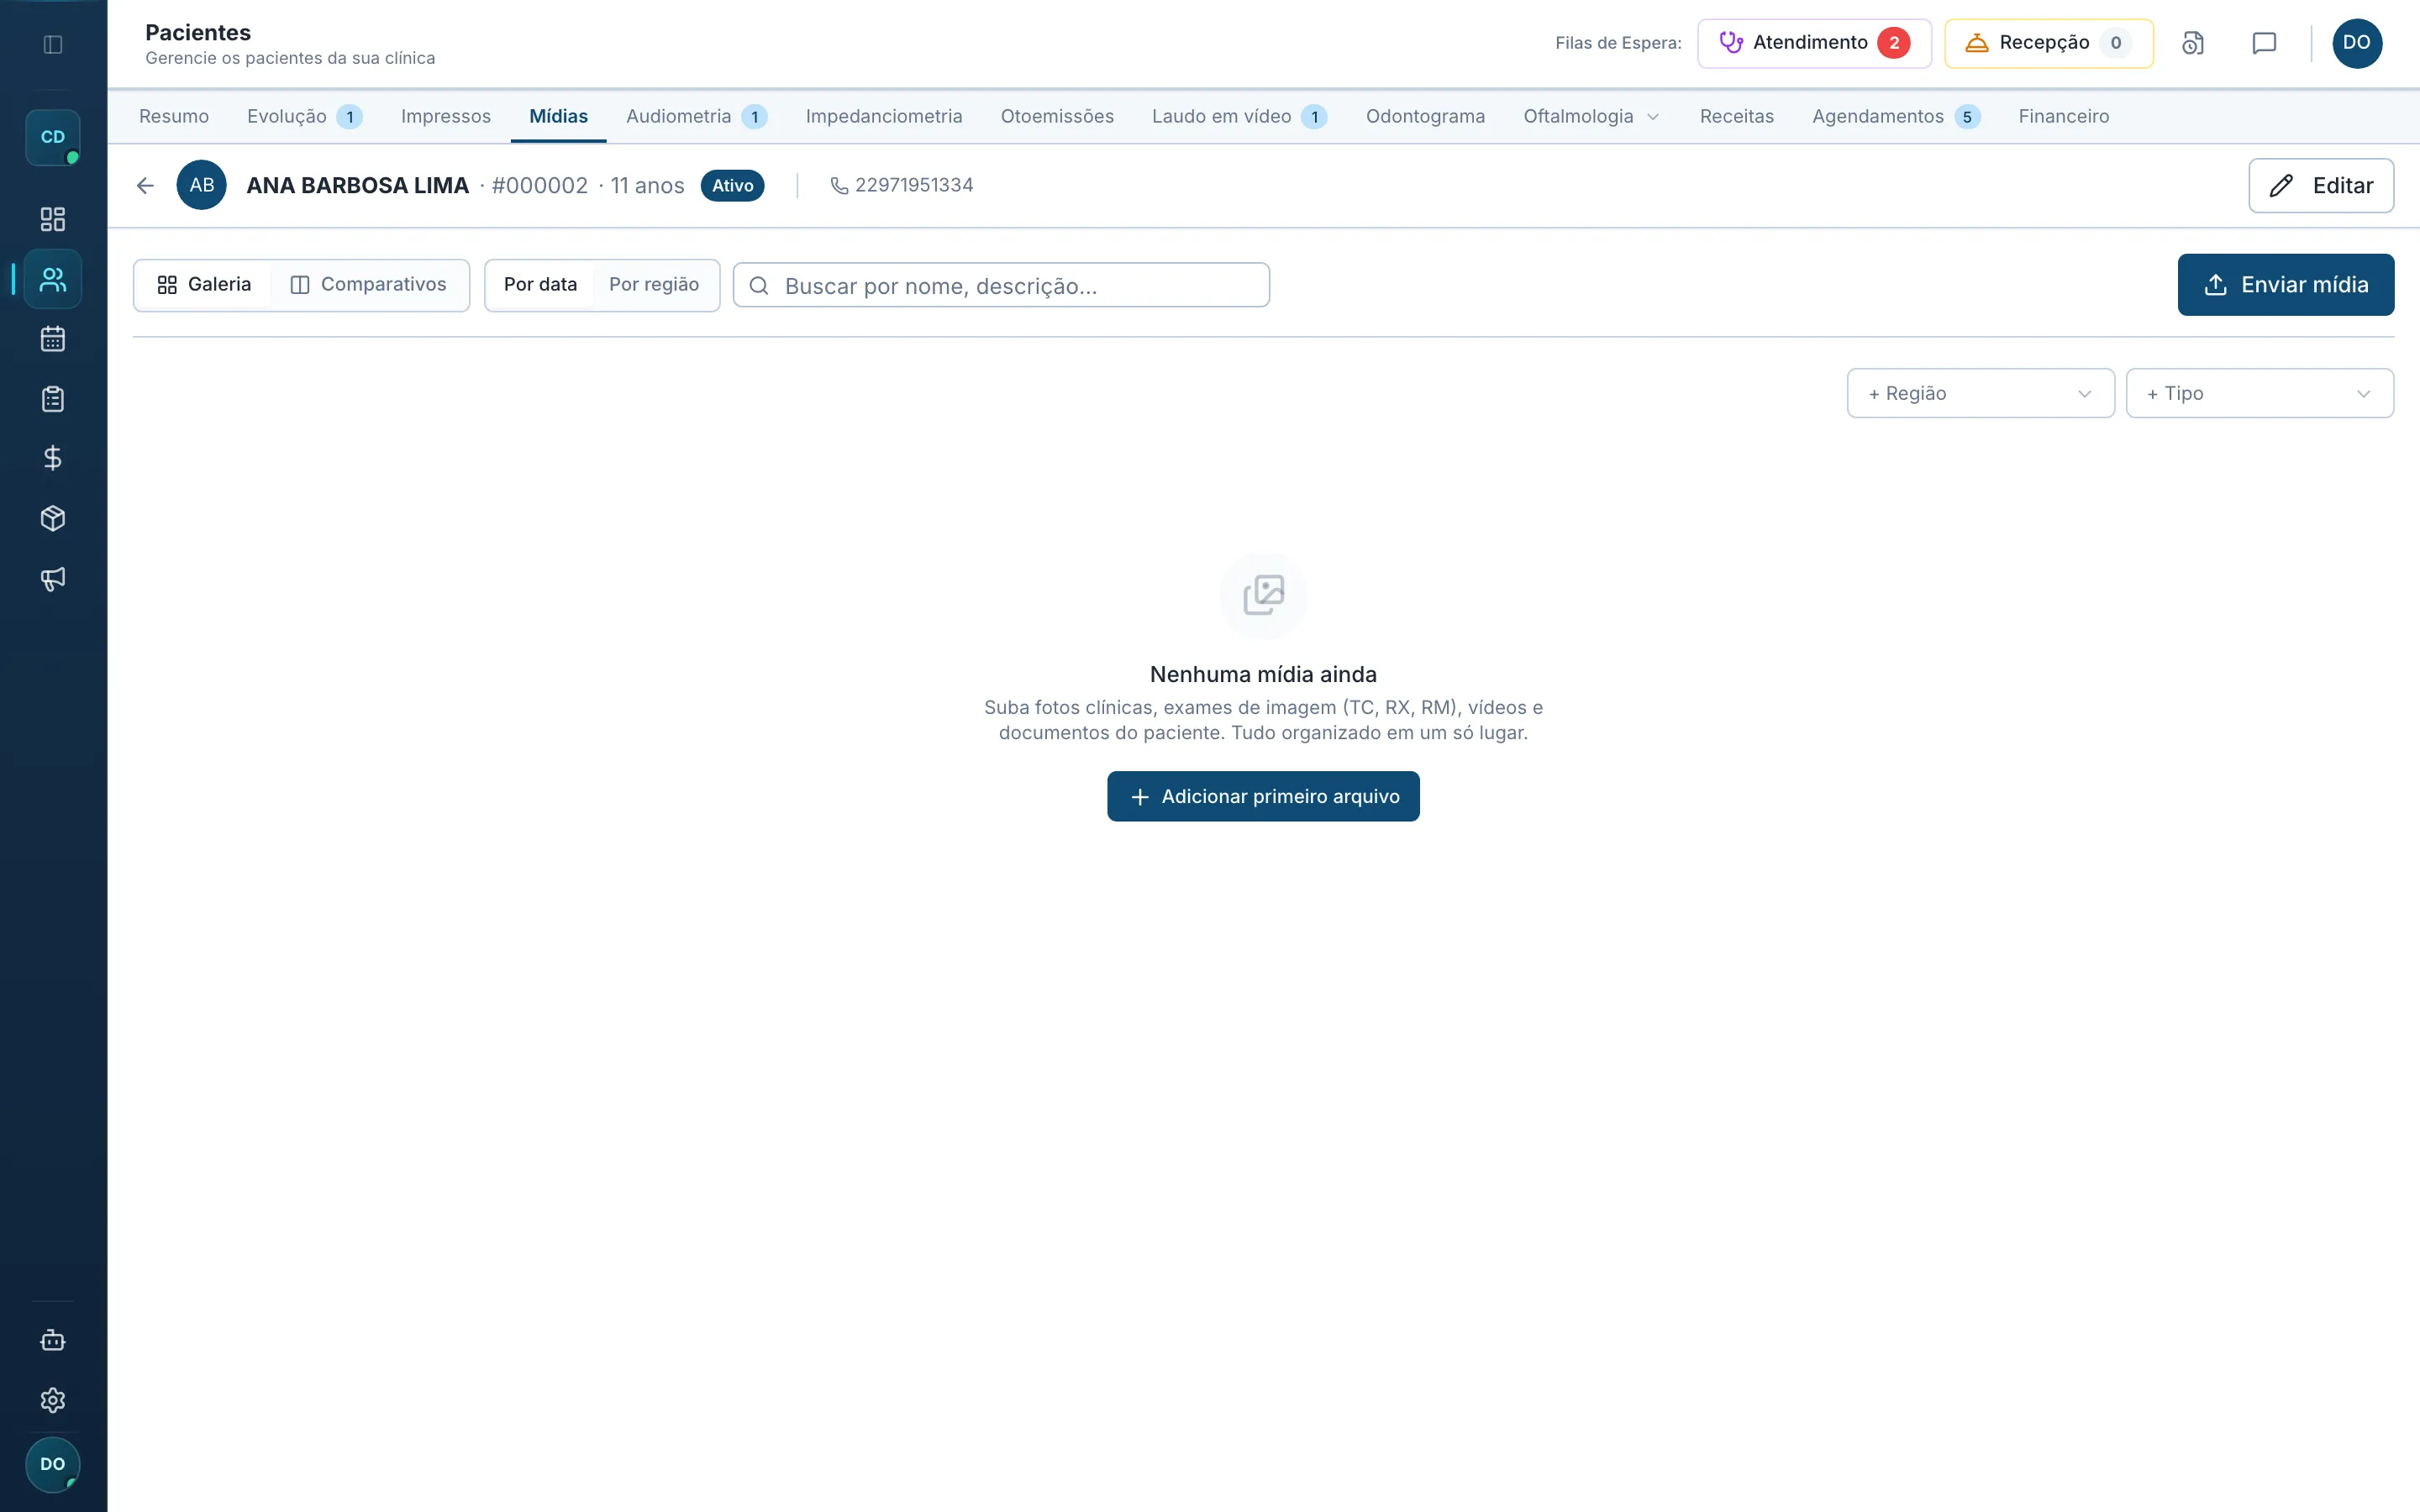Click the media search input field
The height and width of the screenshot is (1512, 2420).
click(1001, 285)
